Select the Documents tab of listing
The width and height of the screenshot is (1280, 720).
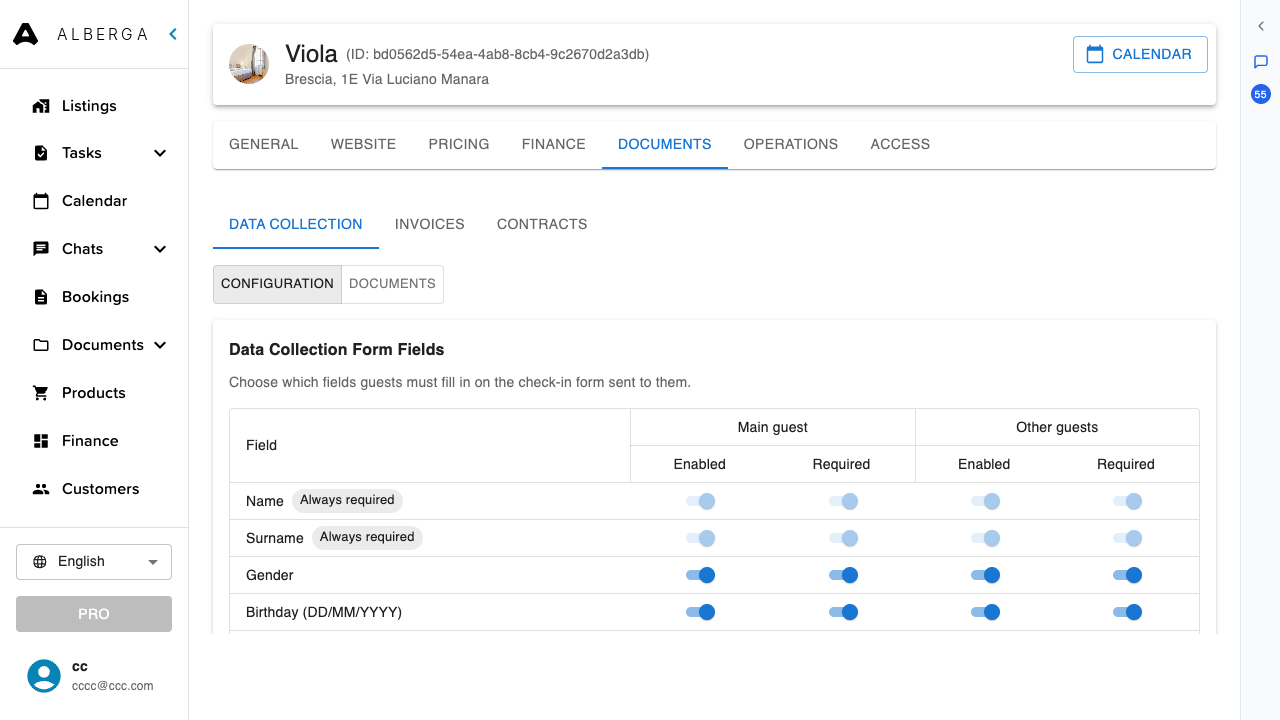pos(665,144)
